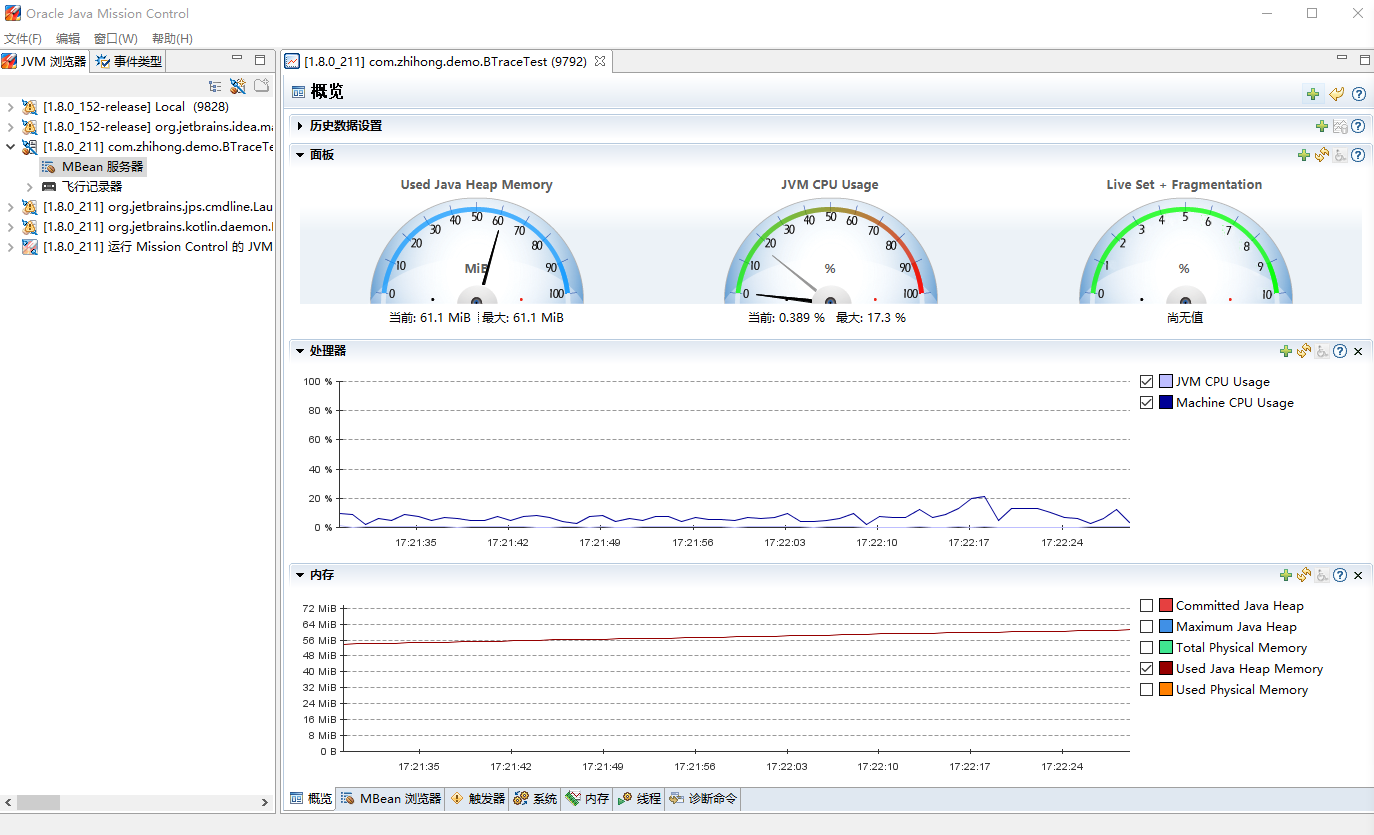The width and height of the screenshot is (1374, 835).
Task: Open help icon in the 概览 header
Action: [1359, 94]
